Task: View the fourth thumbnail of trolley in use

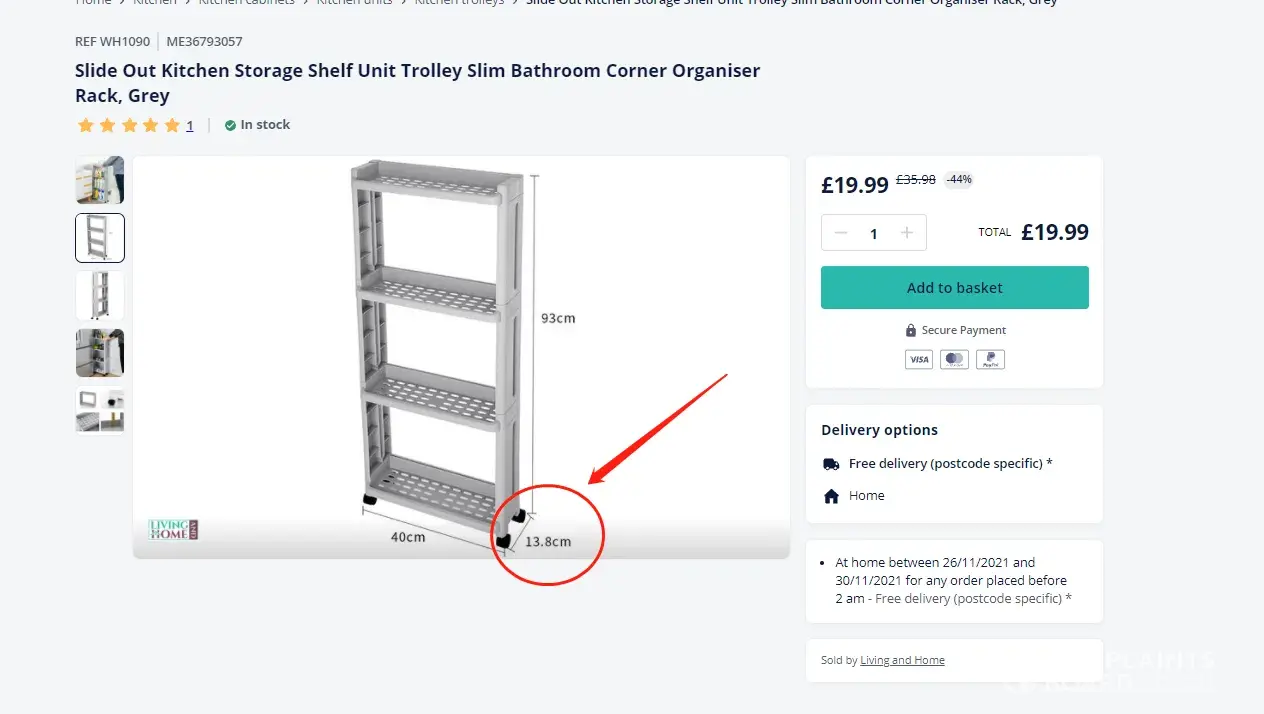Action: pos(100,353)
